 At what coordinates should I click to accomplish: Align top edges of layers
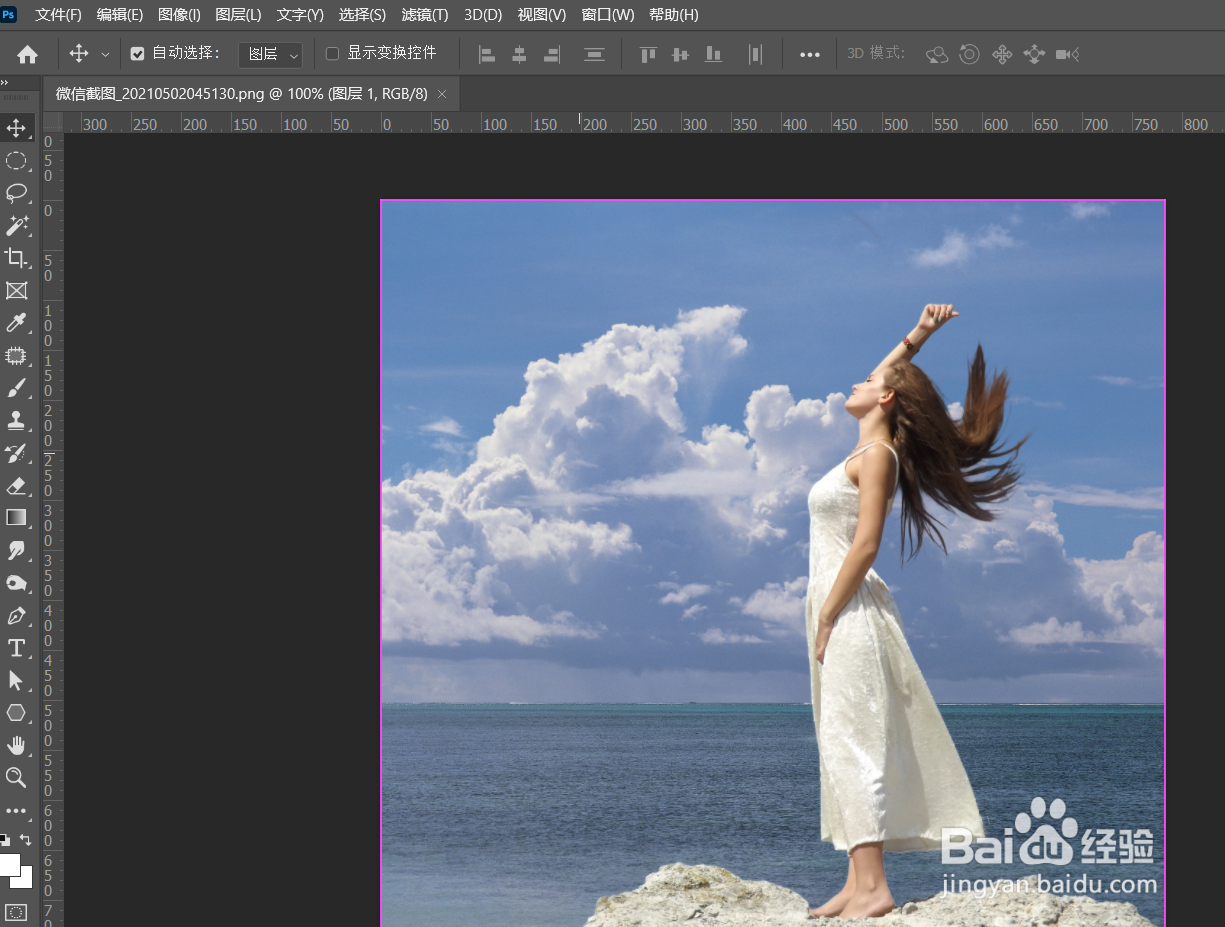648,54
